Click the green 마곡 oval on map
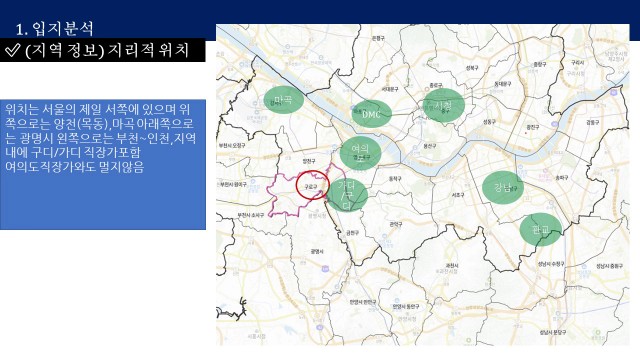Viewport: 640px width, 360px height. pos(283,100)
